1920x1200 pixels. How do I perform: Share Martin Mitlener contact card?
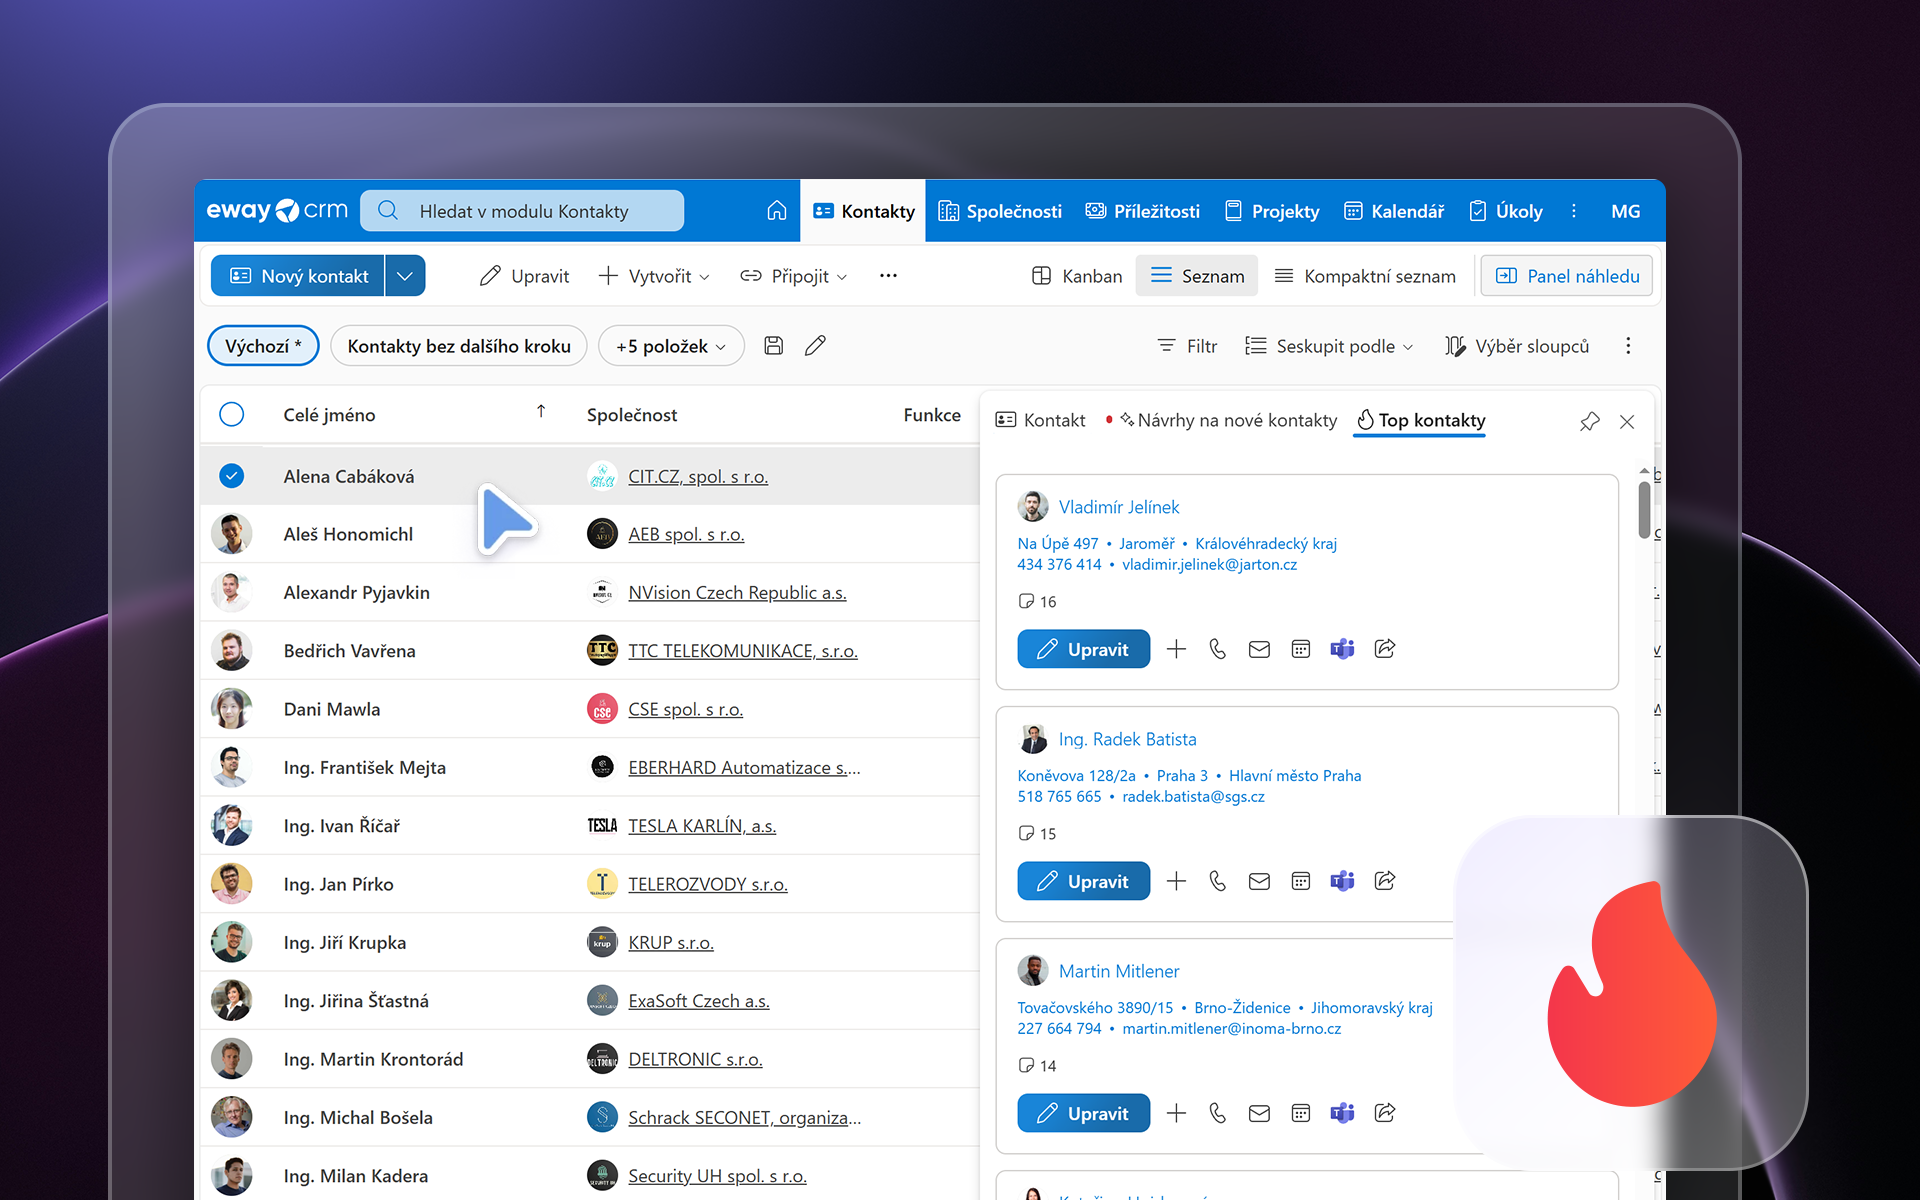pos(1384,1113)
